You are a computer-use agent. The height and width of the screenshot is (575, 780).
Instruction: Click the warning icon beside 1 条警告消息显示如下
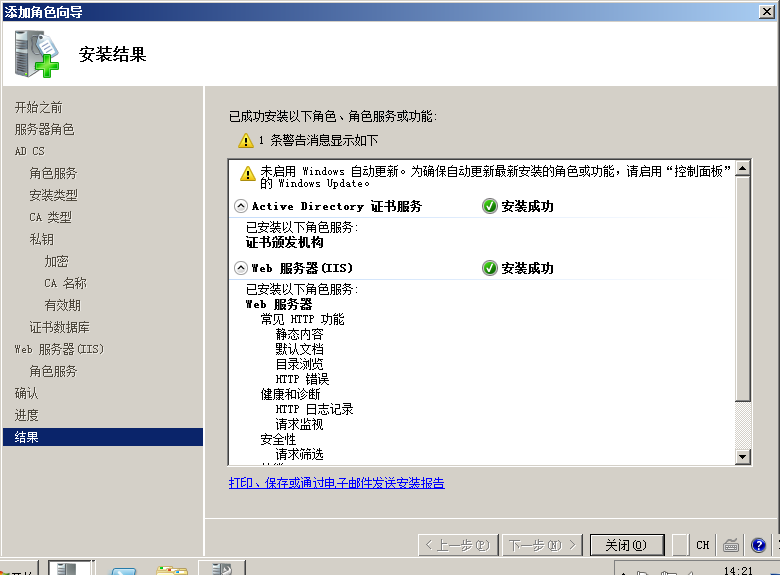(246, 141)
